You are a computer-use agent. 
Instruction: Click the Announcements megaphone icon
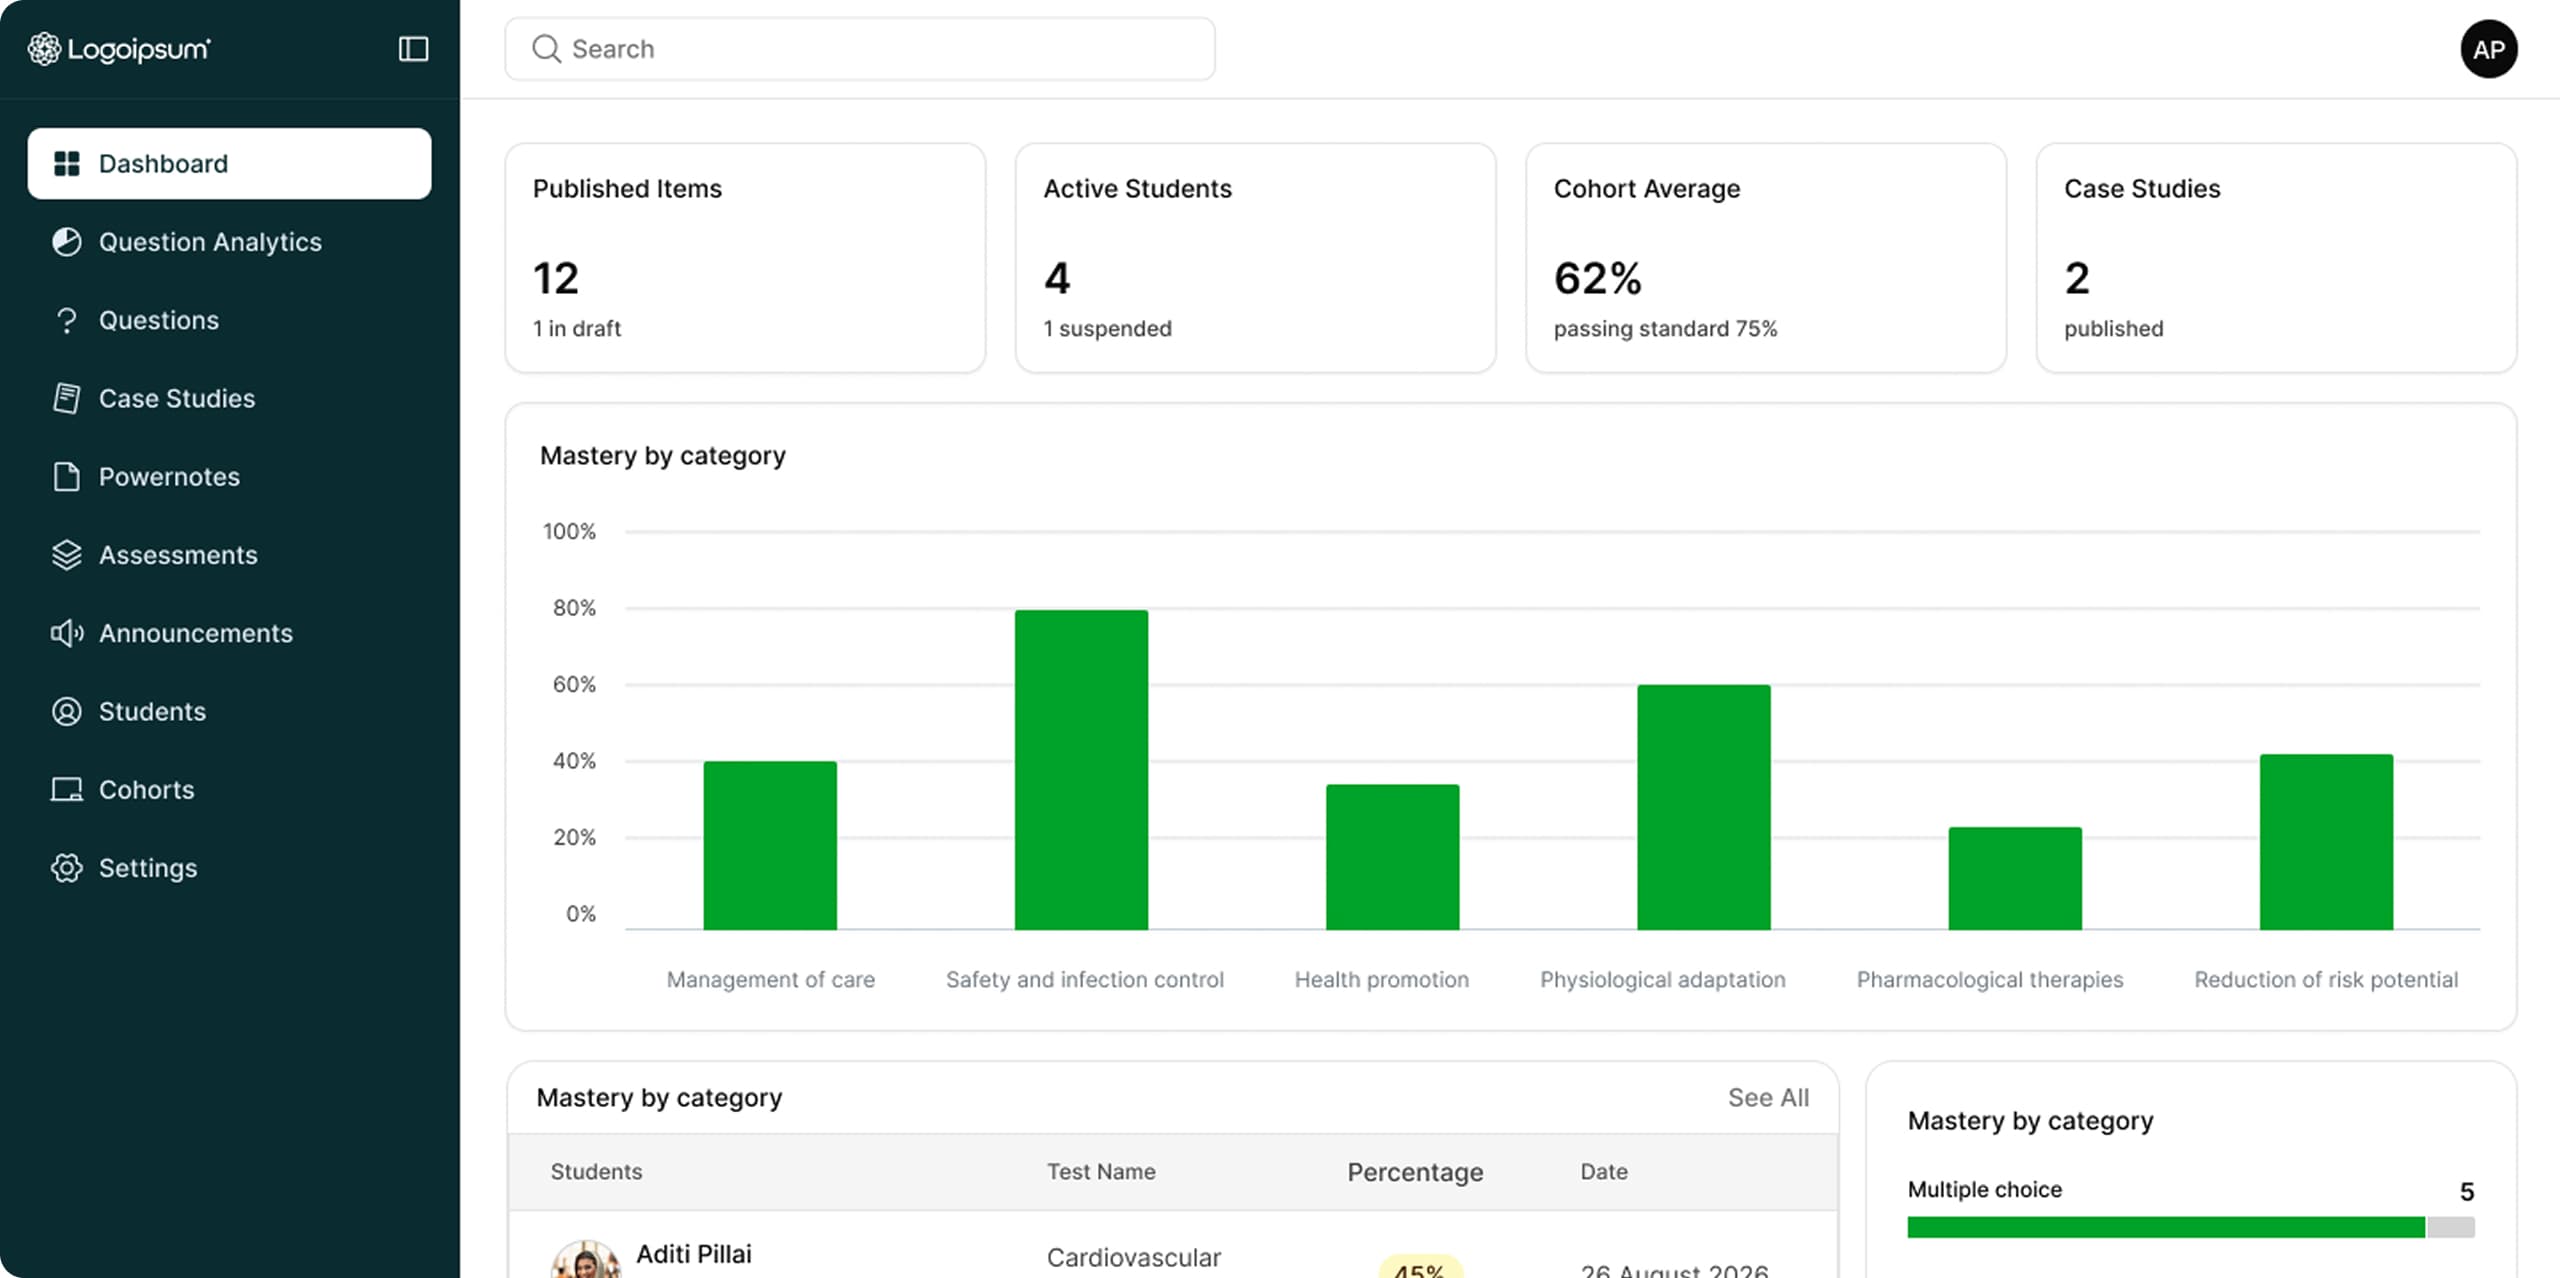[67, 633]
